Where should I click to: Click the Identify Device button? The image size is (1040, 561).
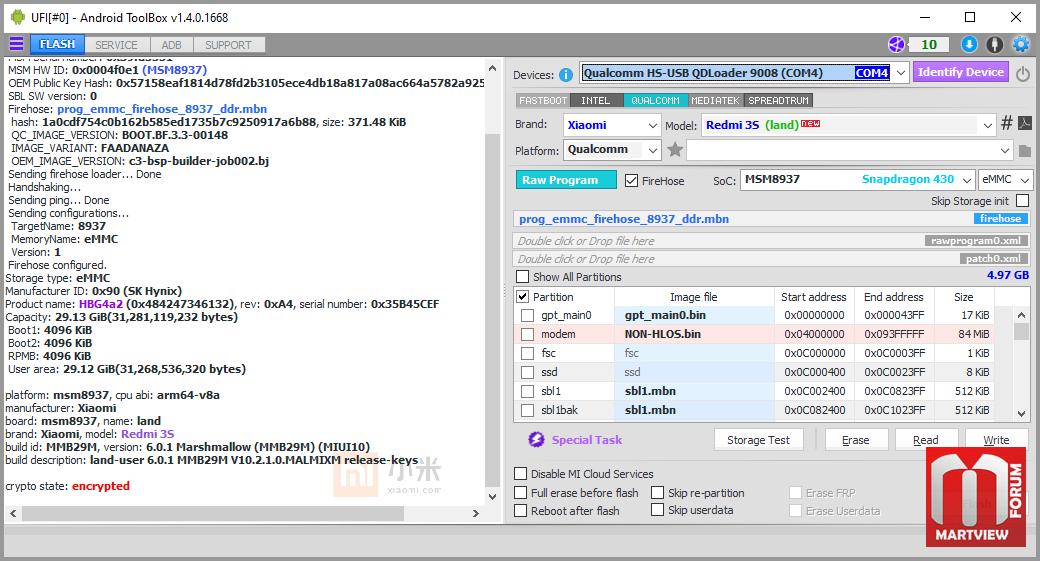(960, 72)
